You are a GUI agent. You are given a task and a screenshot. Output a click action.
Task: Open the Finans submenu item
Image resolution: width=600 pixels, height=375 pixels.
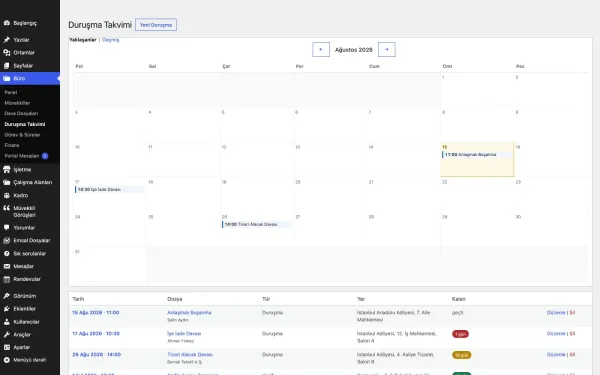coord(12,145)
